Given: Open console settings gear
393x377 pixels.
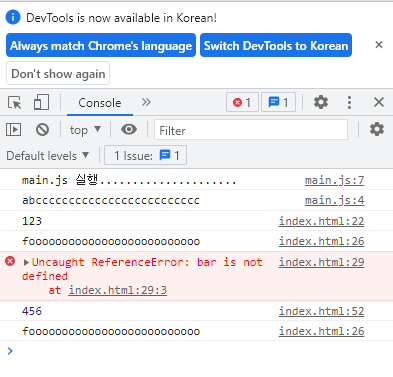Looking at the screenshot, I should point(377,129).
